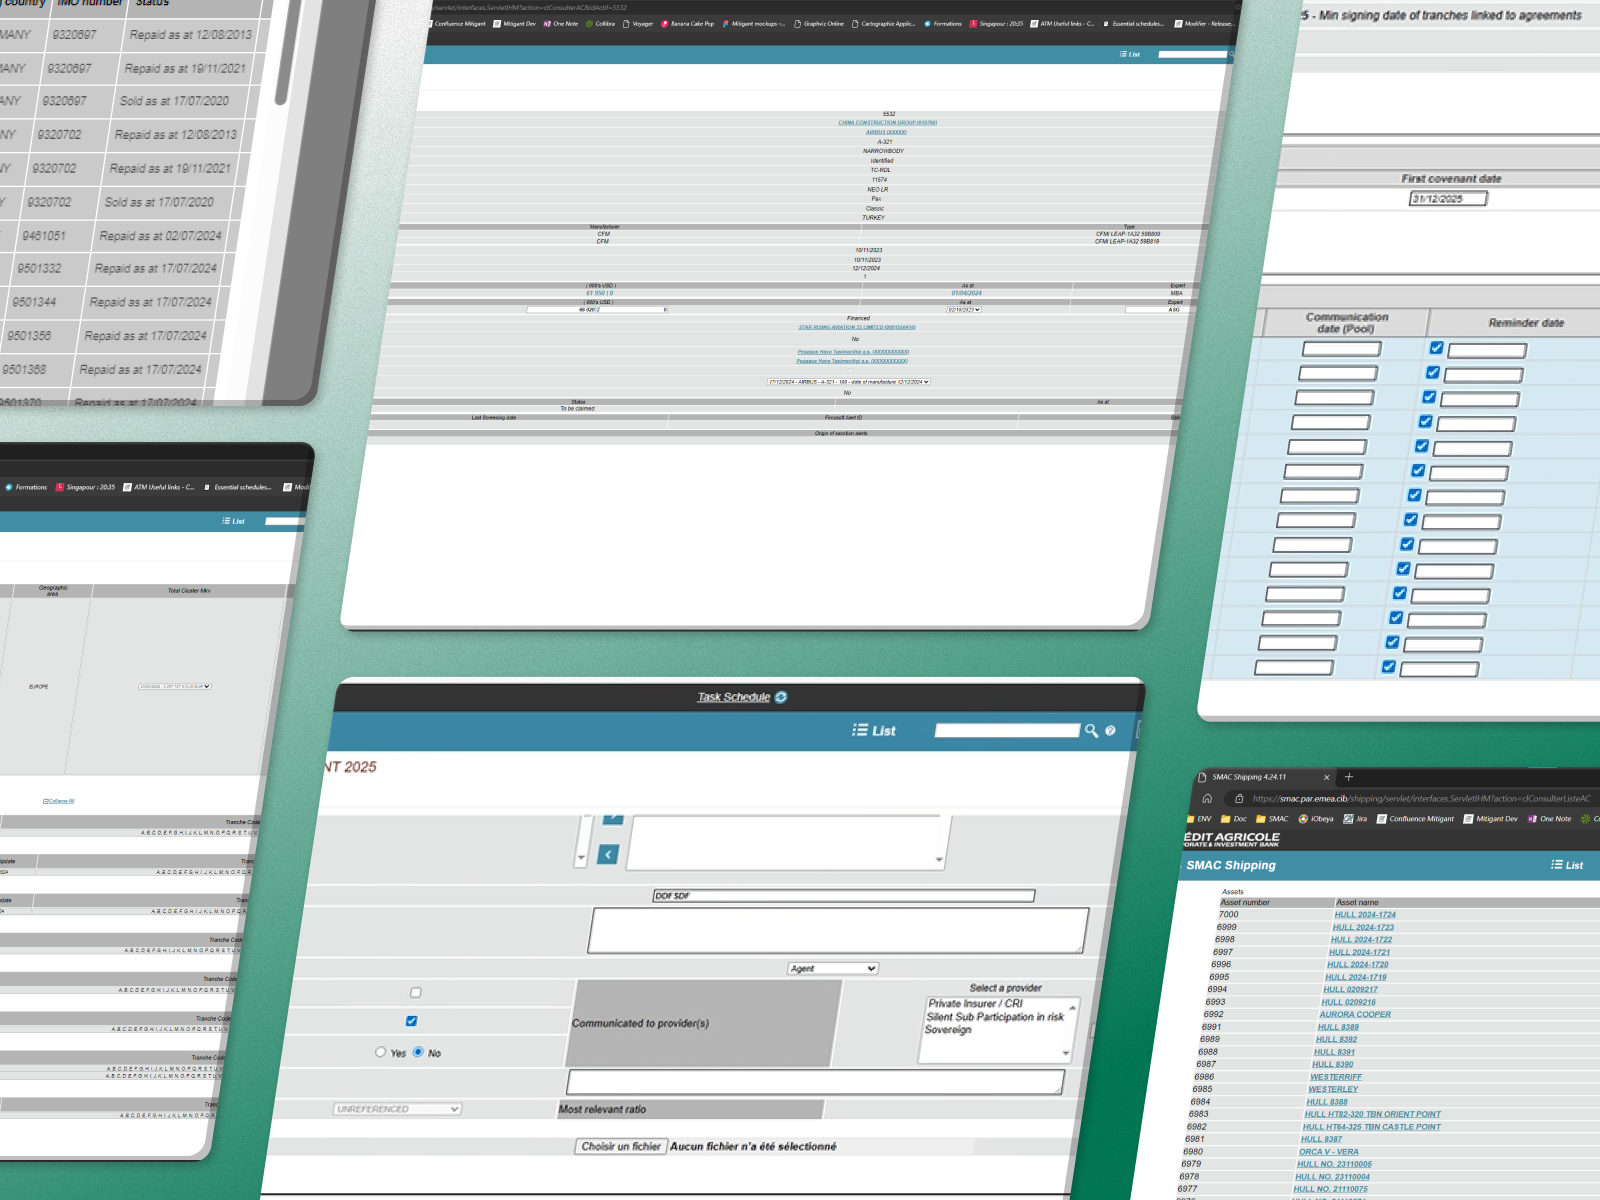1600x1200 pixels.
Task: Open Modifier - Release bookmark in top window
Action: (1204, 24)
